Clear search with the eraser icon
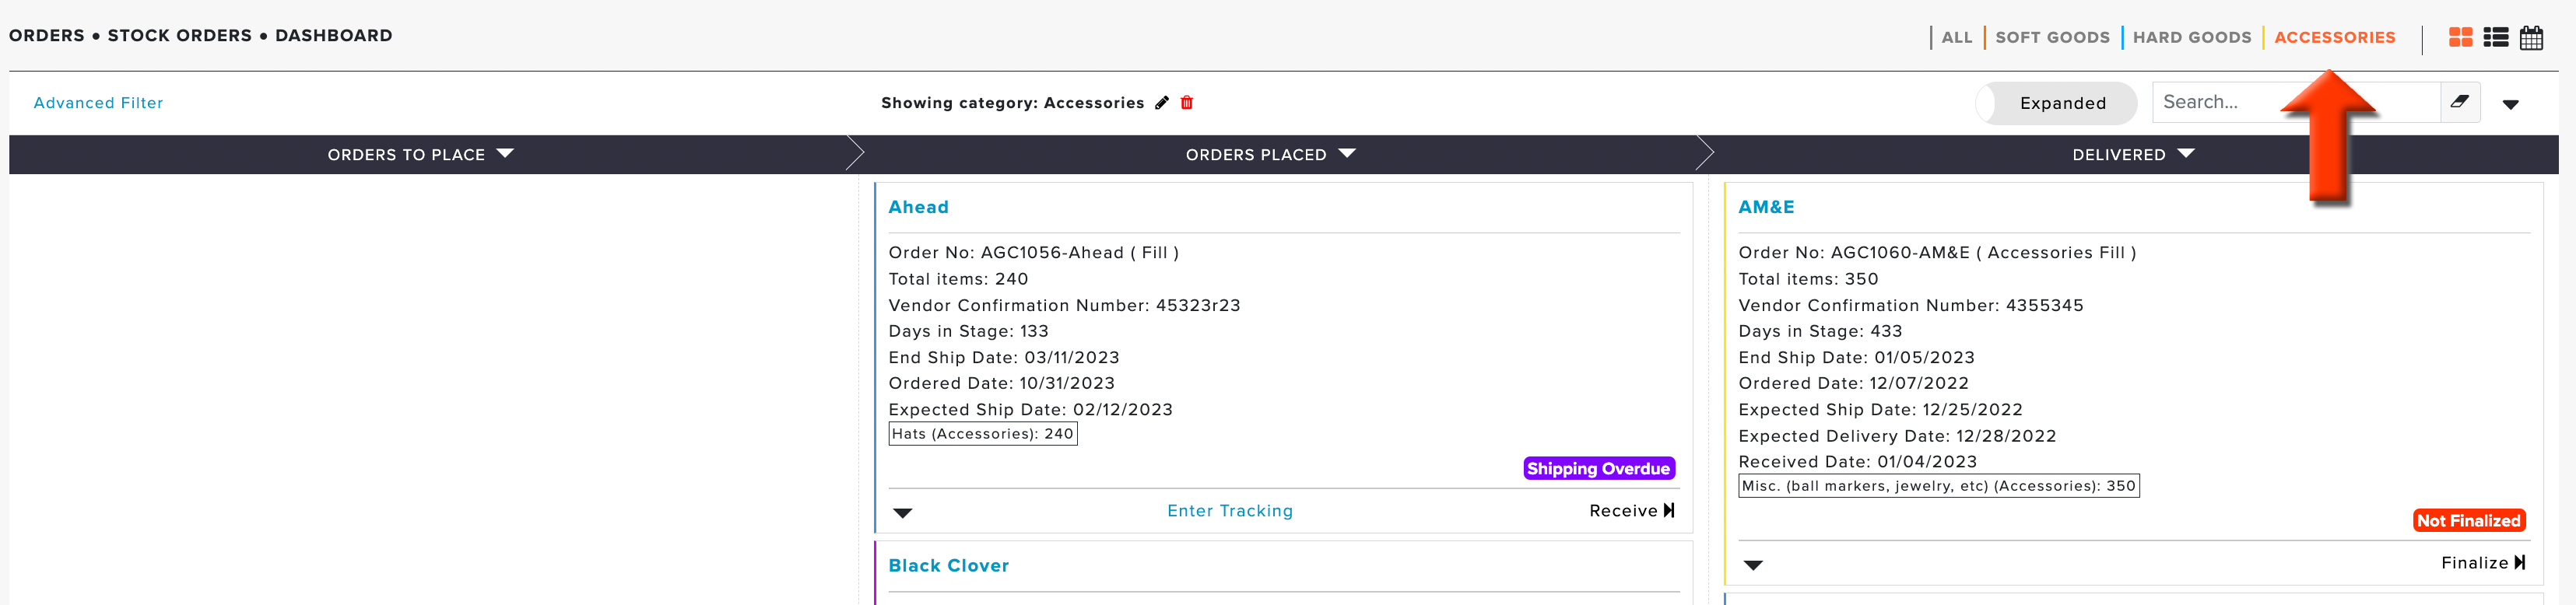The height and width of the screenshot is (605, 2576). (x=2460, y=102)
